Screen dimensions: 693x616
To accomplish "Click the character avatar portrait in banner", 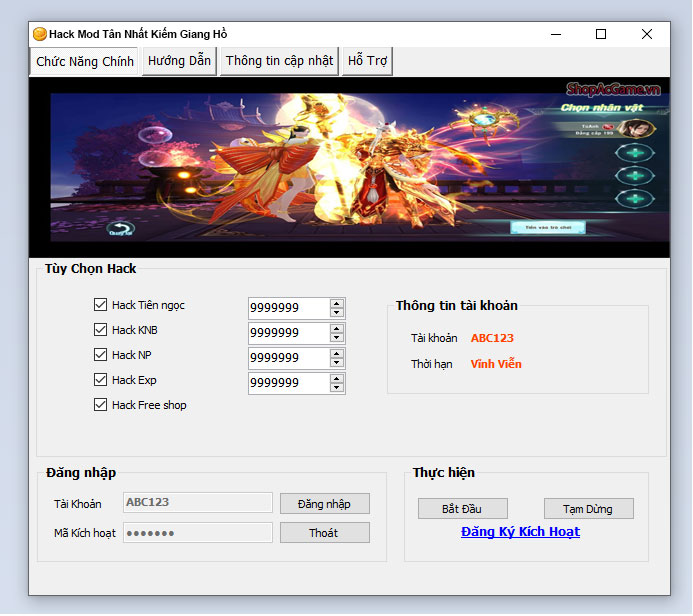I will [x=636, y=129].
